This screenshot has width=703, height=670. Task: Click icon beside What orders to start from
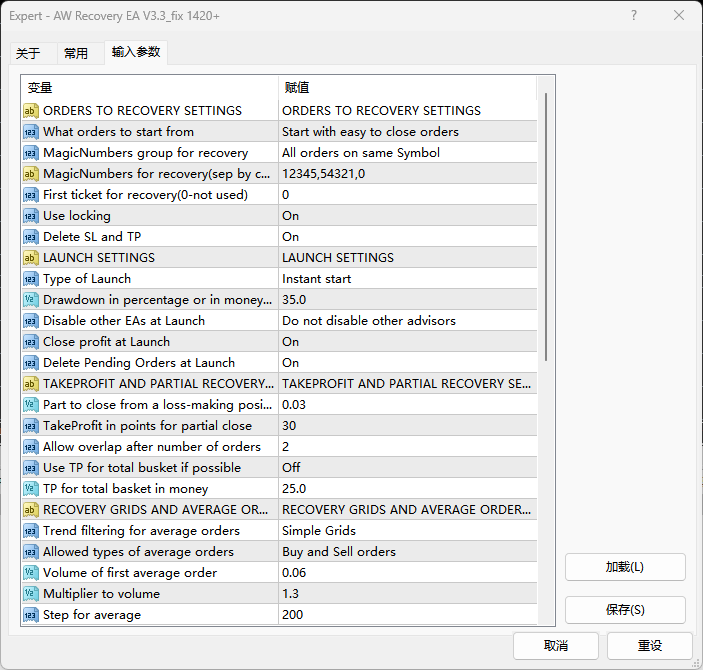point(30,131)
